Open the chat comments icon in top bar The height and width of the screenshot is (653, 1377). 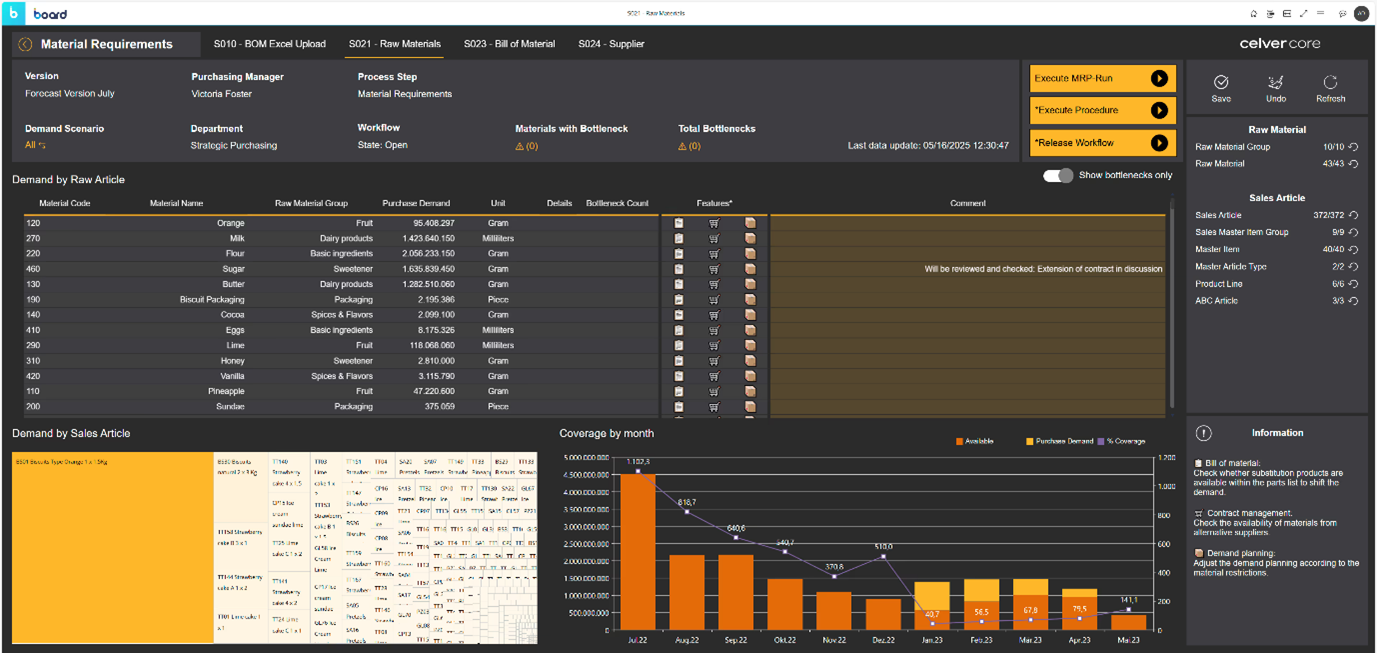pyautogui.click(x=1342, y=14)
